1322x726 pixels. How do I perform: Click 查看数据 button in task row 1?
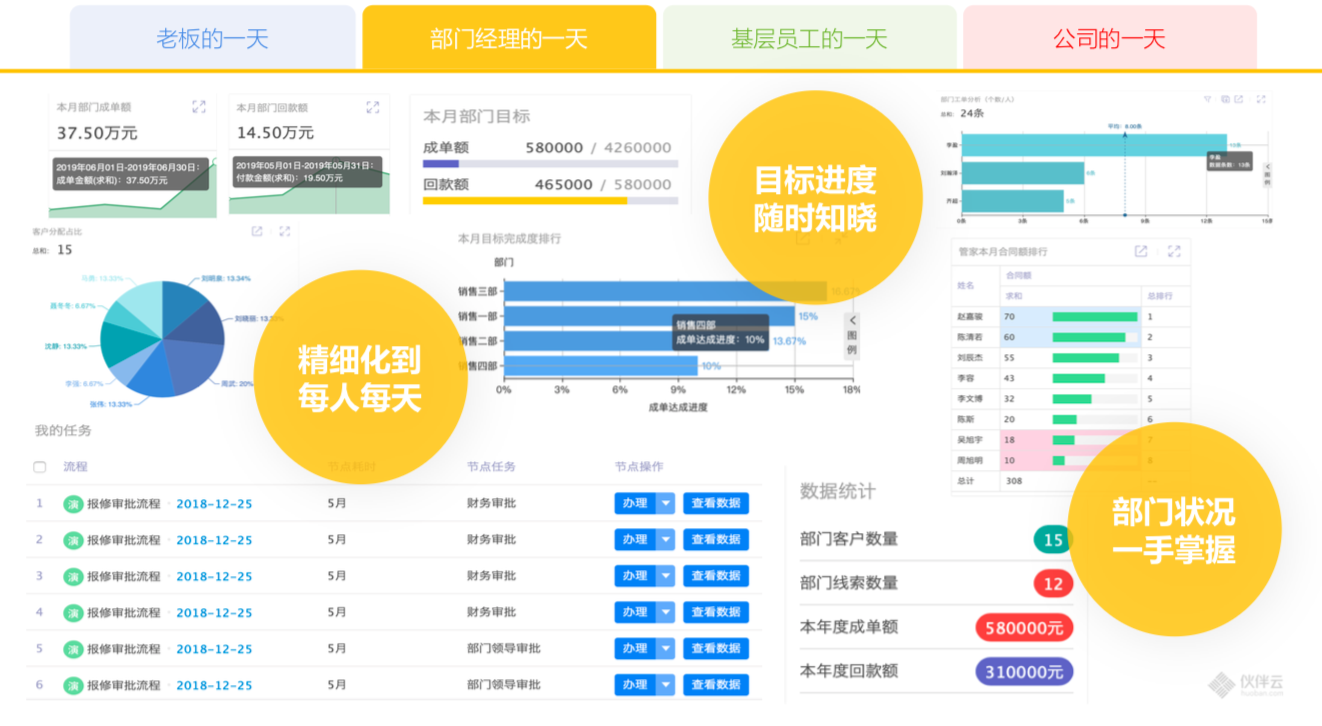tap(716, 503)
